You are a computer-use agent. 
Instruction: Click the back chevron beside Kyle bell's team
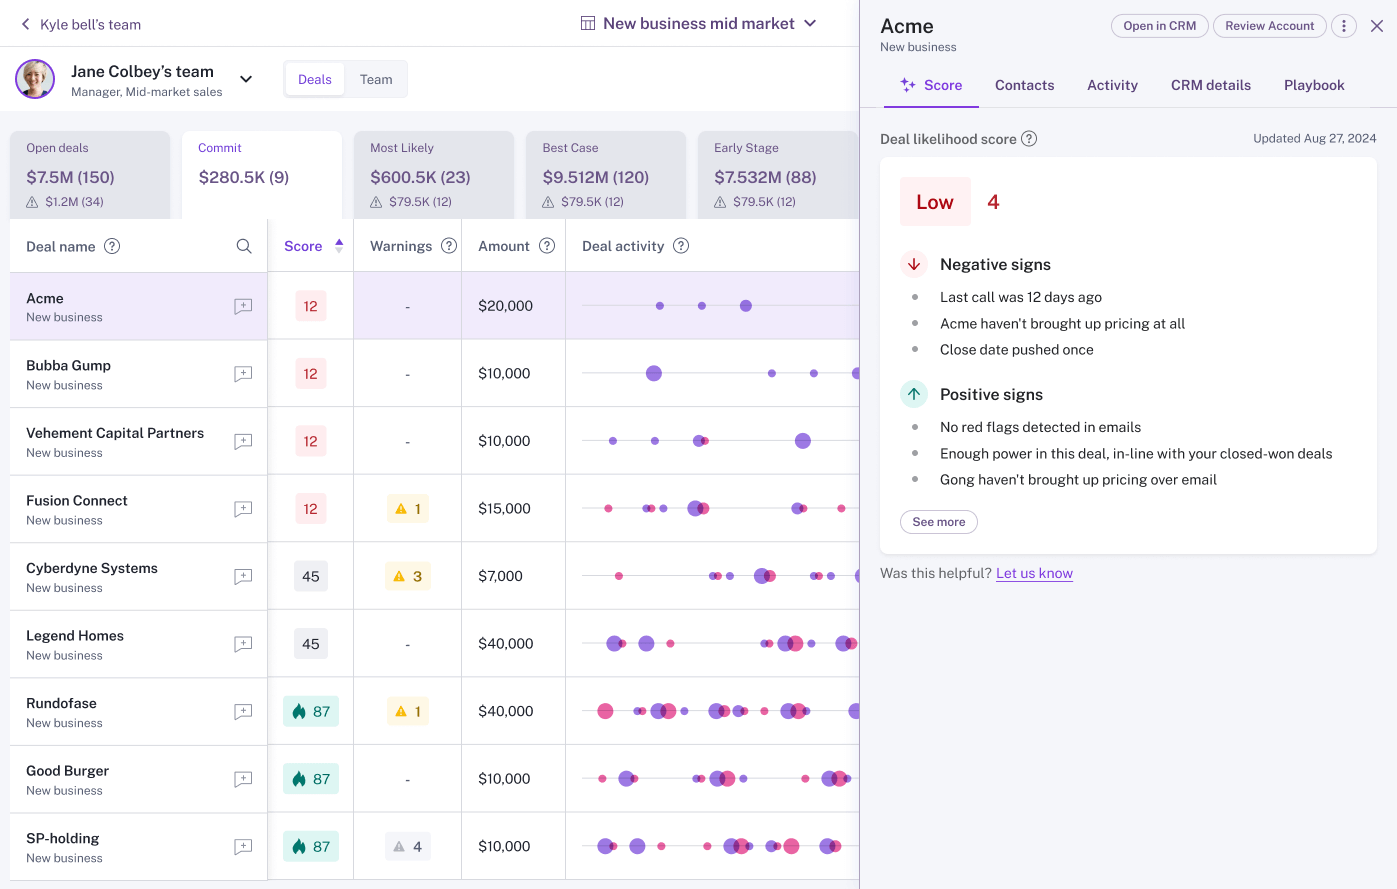pyautogui.click(x=25, y=23)
